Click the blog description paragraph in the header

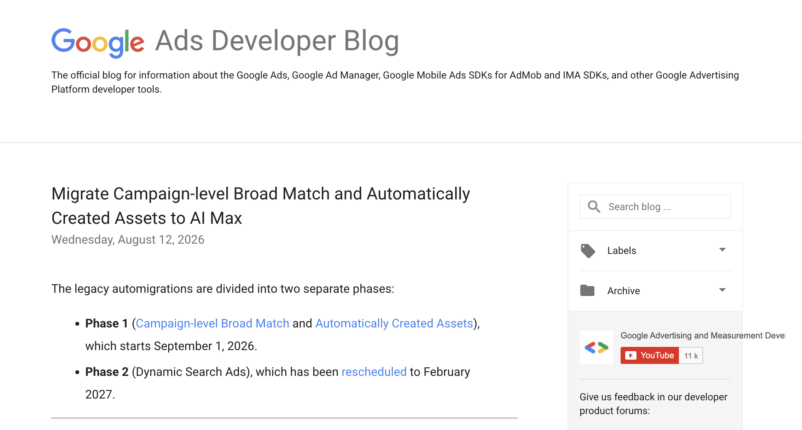395,82
